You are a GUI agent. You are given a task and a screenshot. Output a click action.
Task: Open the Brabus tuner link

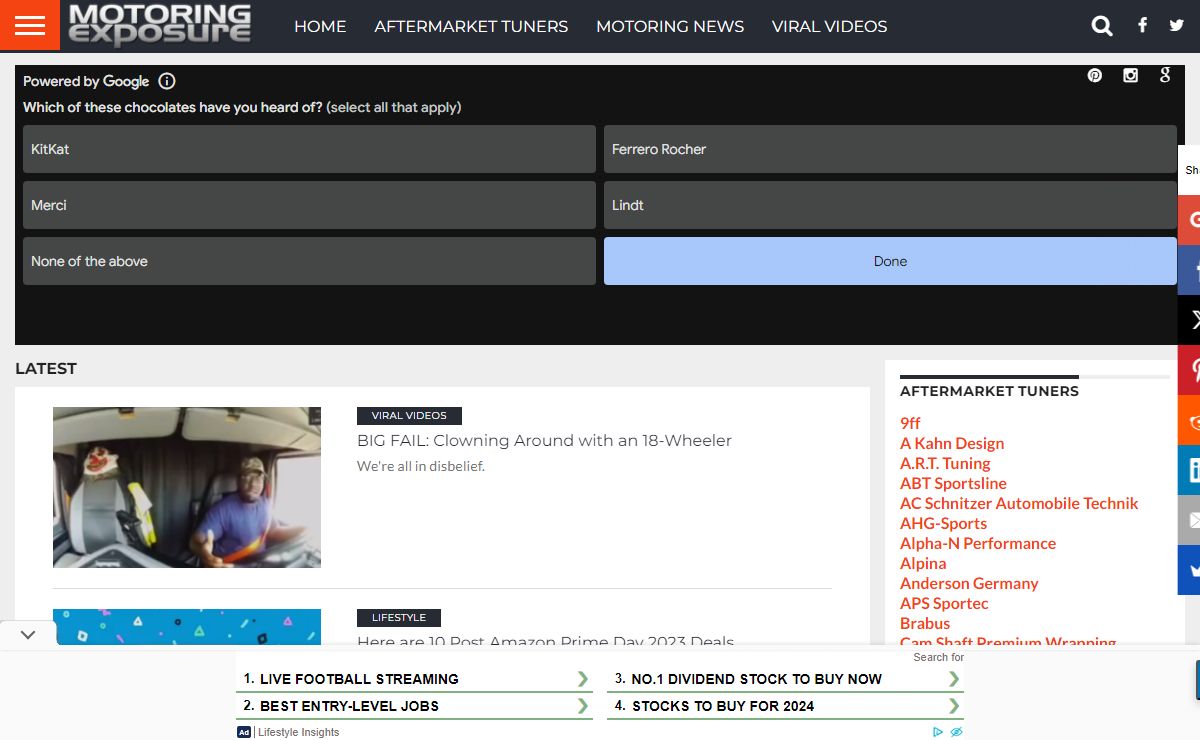tap(925, 623)
